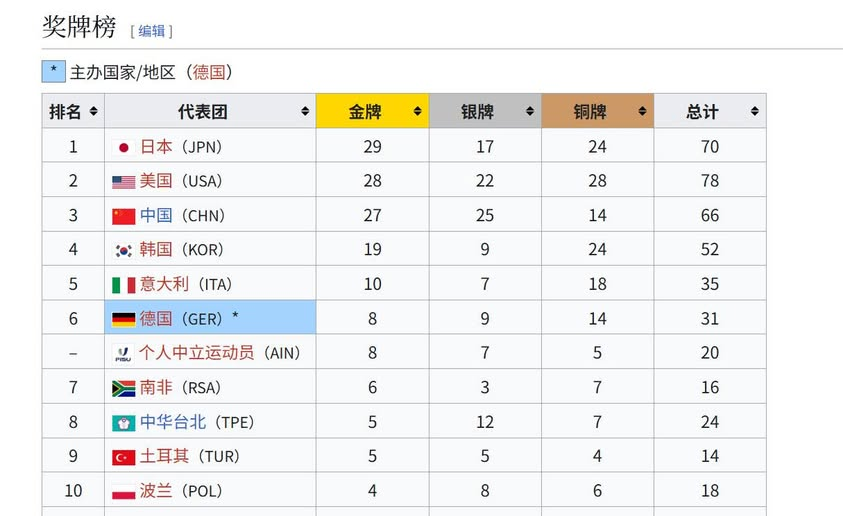Click the FISU logo icon for AIN
This screenshot has width=843, height=516.
coord(123,354)
